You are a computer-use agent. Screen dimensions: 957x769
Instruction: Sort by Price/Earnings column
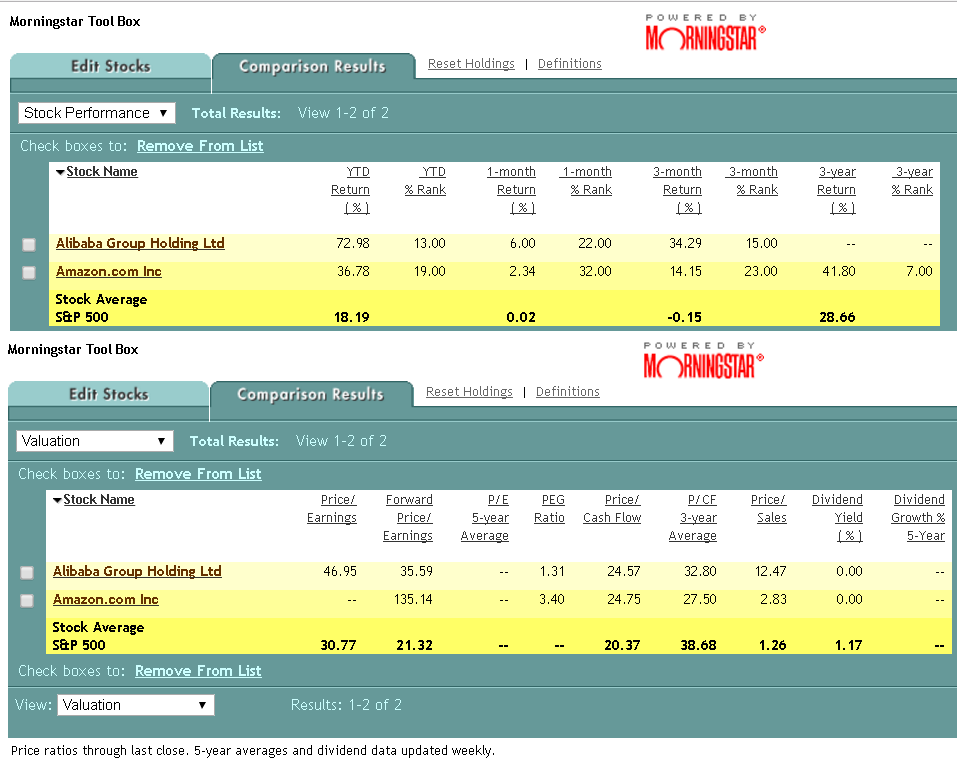pyautogui.click(x=332, y=508)
